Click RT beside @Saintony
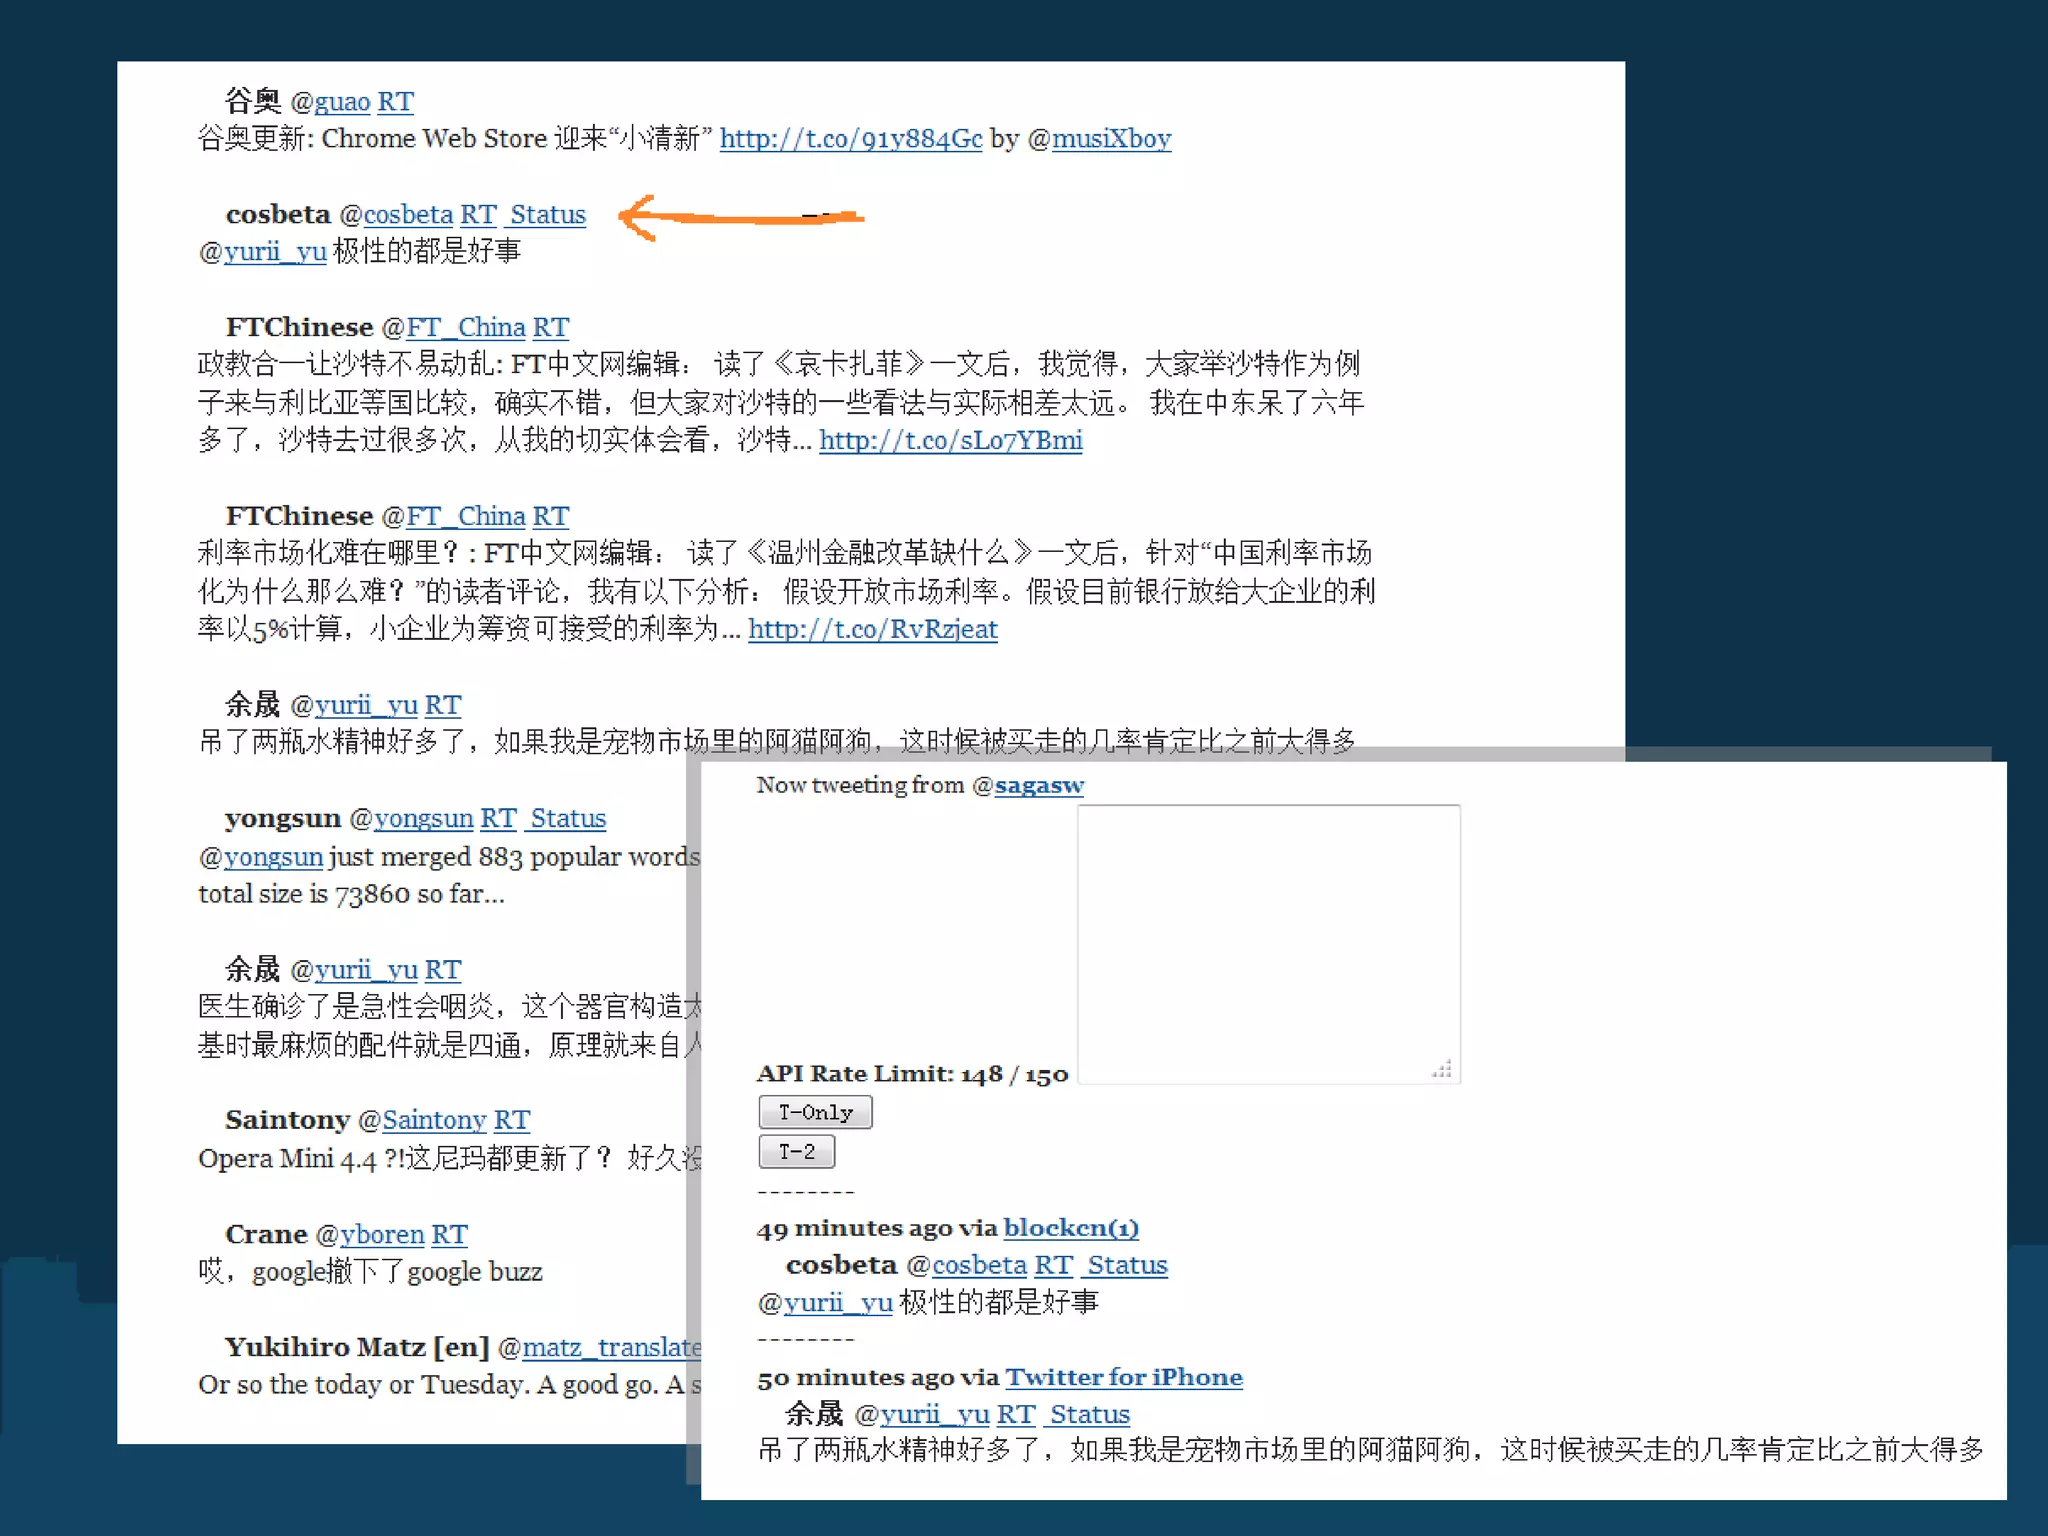2048x1536 pixels. tap(511, 1120)
